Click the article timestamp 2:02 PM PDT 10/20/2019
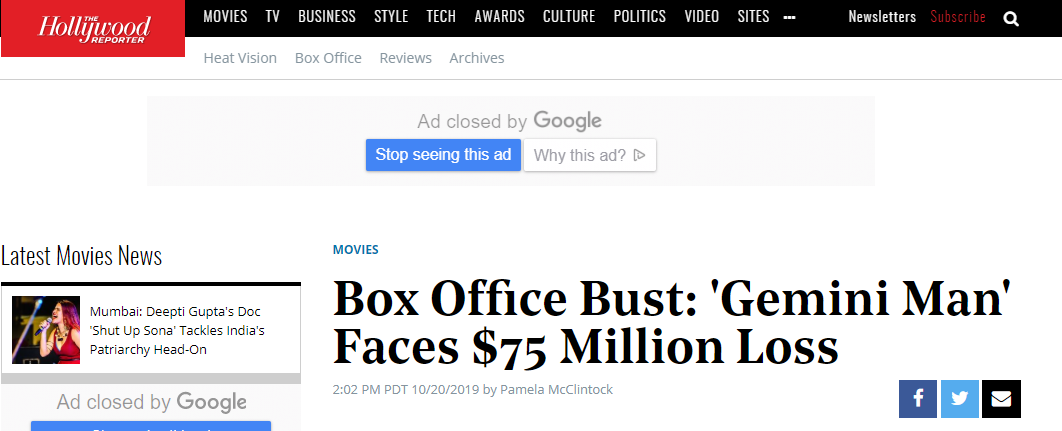The width and height of the screenshot is (1062, 431). click(x=406, y=390)
